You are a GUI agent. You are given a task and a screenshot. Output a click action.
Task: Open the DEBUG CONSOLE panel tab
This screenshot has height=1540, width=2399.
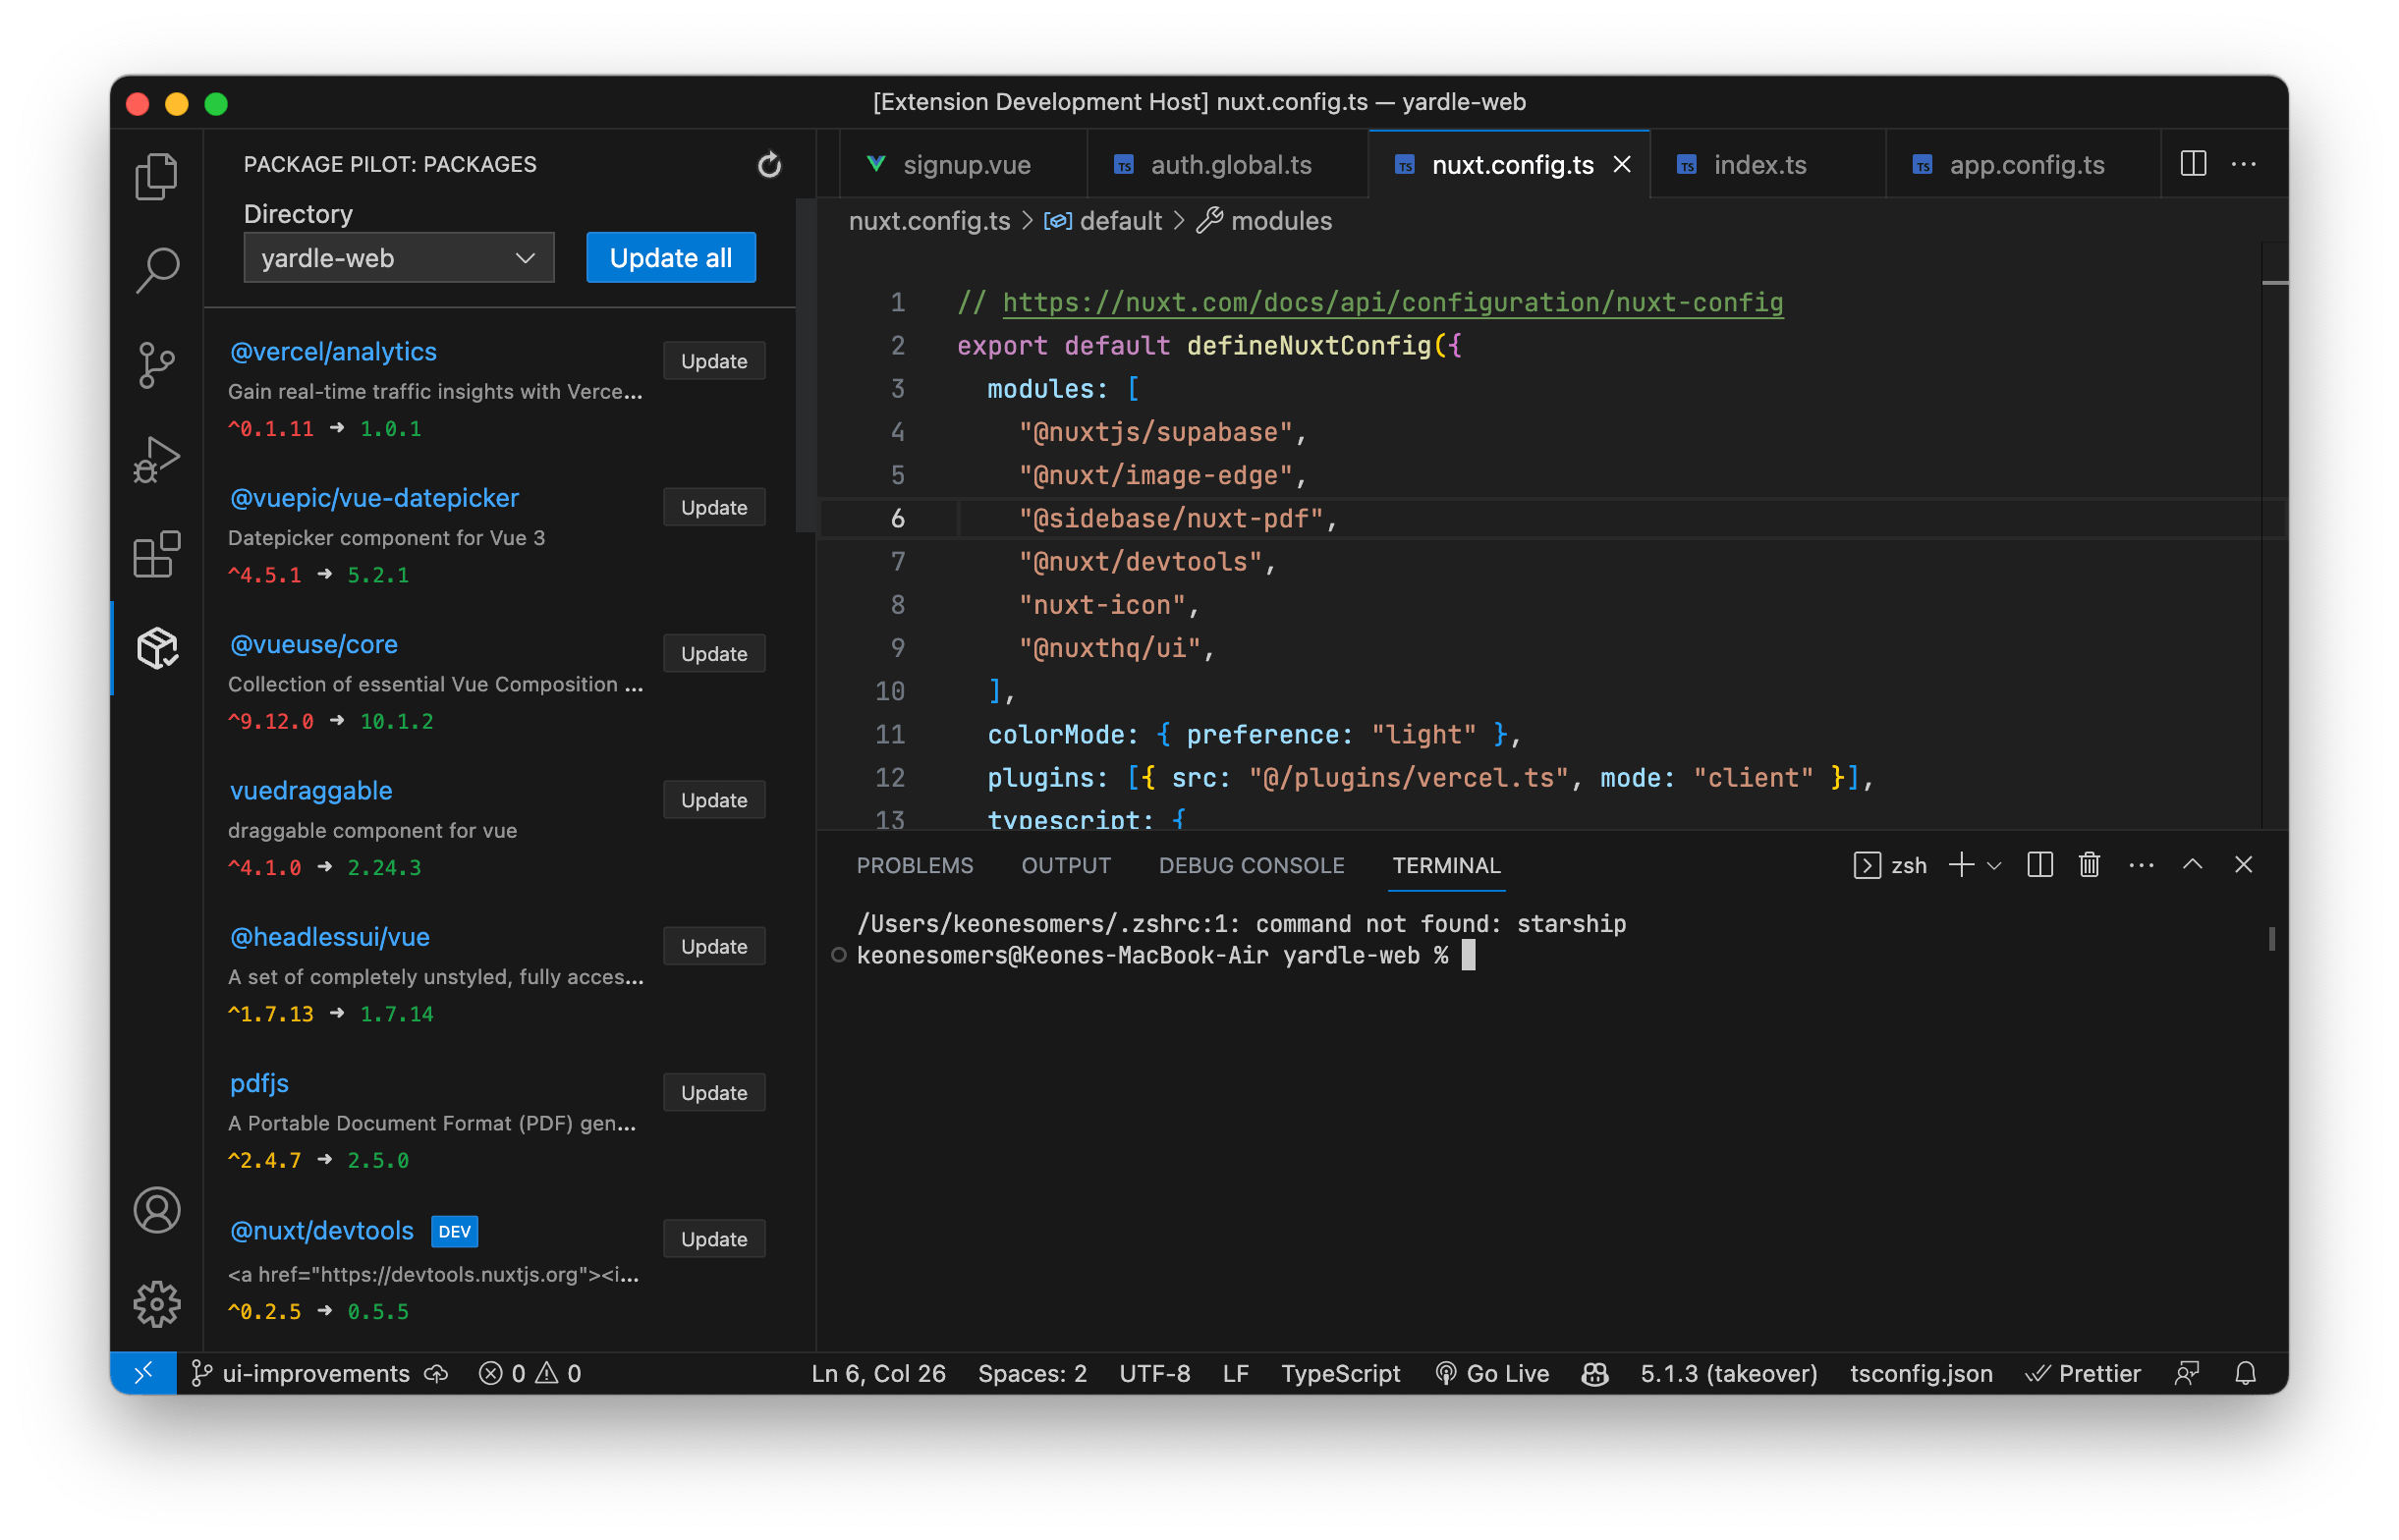coord(1252,866)
